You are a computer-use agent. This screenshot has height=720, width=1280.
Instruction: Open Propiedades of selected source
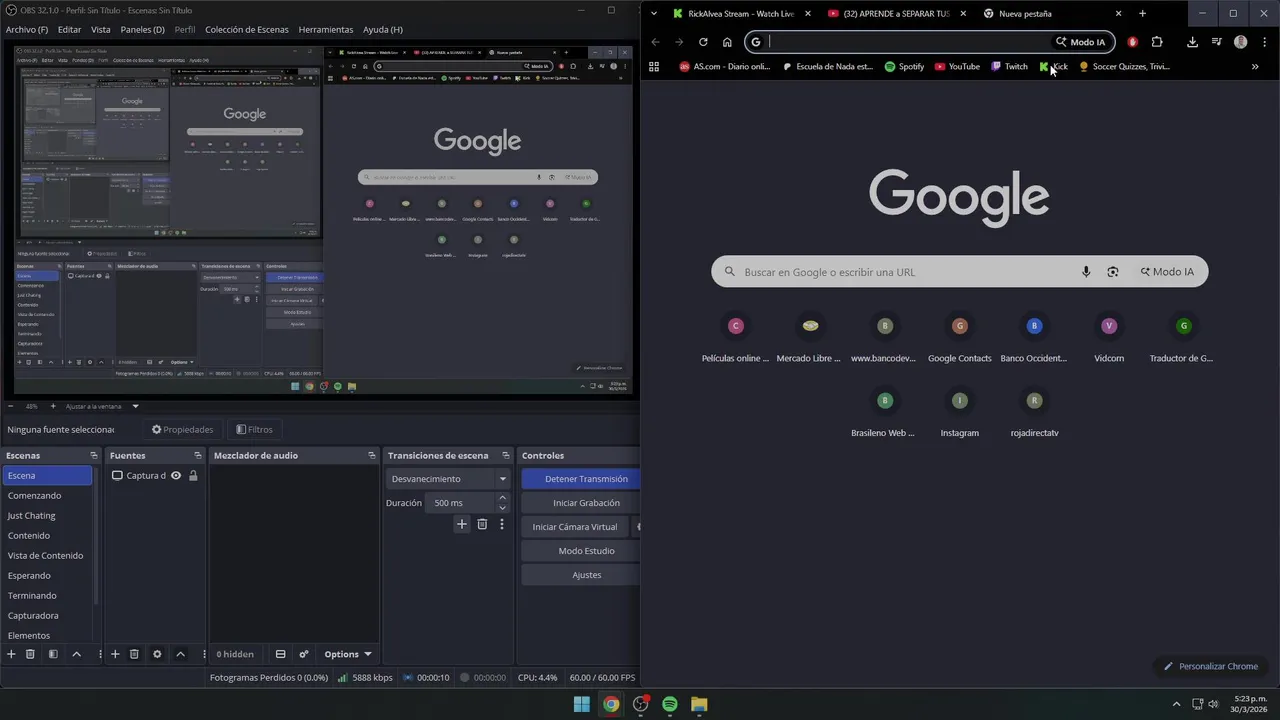coord(182,430)
